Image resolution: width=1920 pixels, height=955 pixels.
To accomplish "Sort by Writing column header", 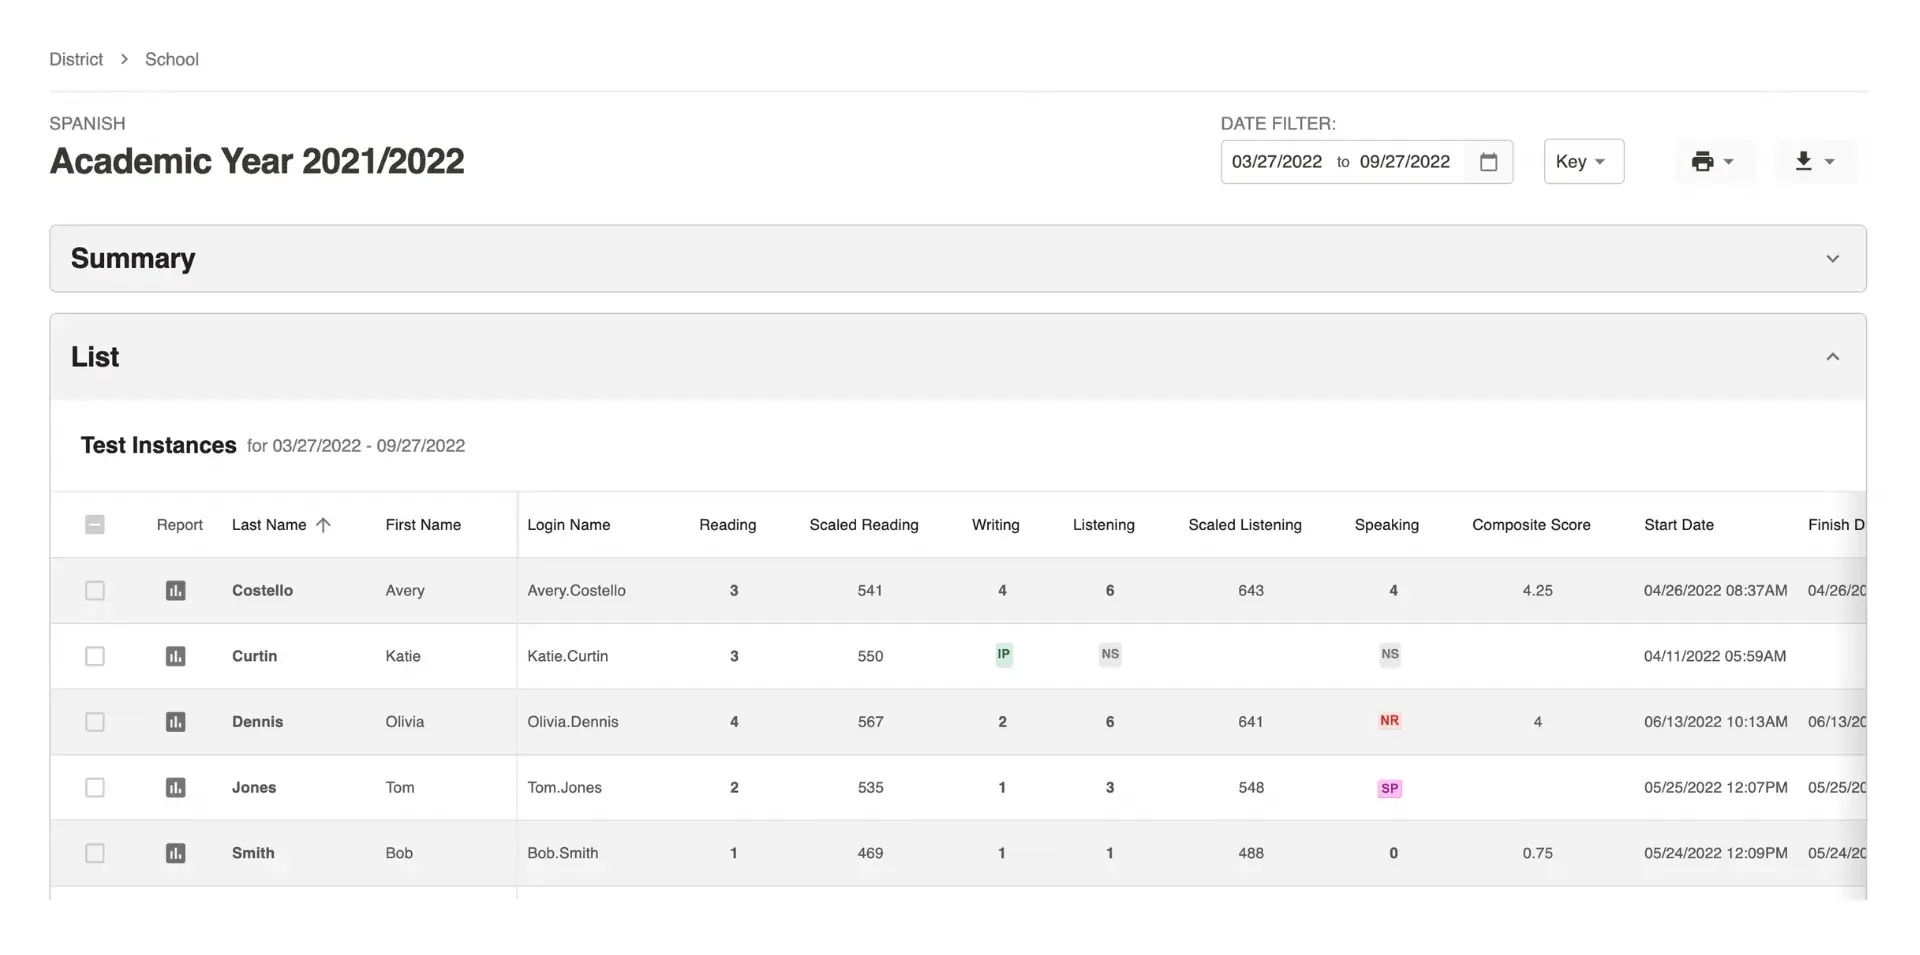I will [996, 525].
